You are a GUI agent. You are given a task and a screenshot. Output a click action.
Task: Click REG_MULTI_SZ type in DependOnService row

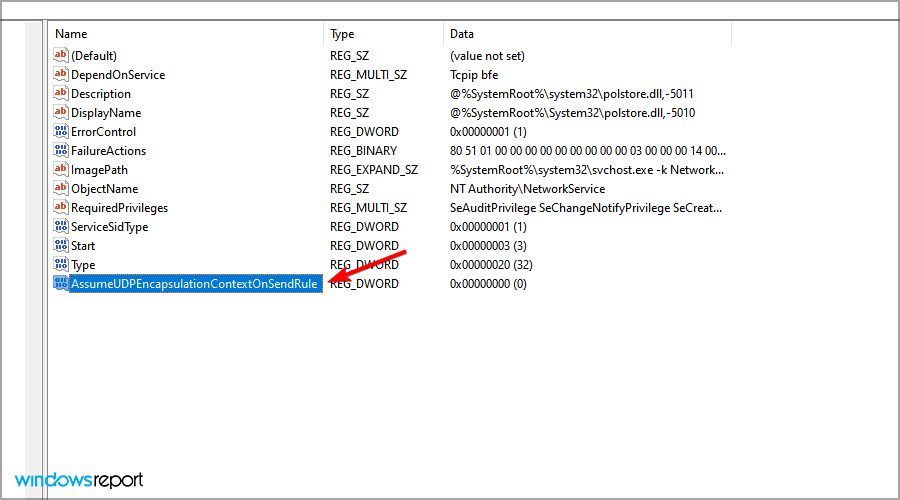(368, 75)
